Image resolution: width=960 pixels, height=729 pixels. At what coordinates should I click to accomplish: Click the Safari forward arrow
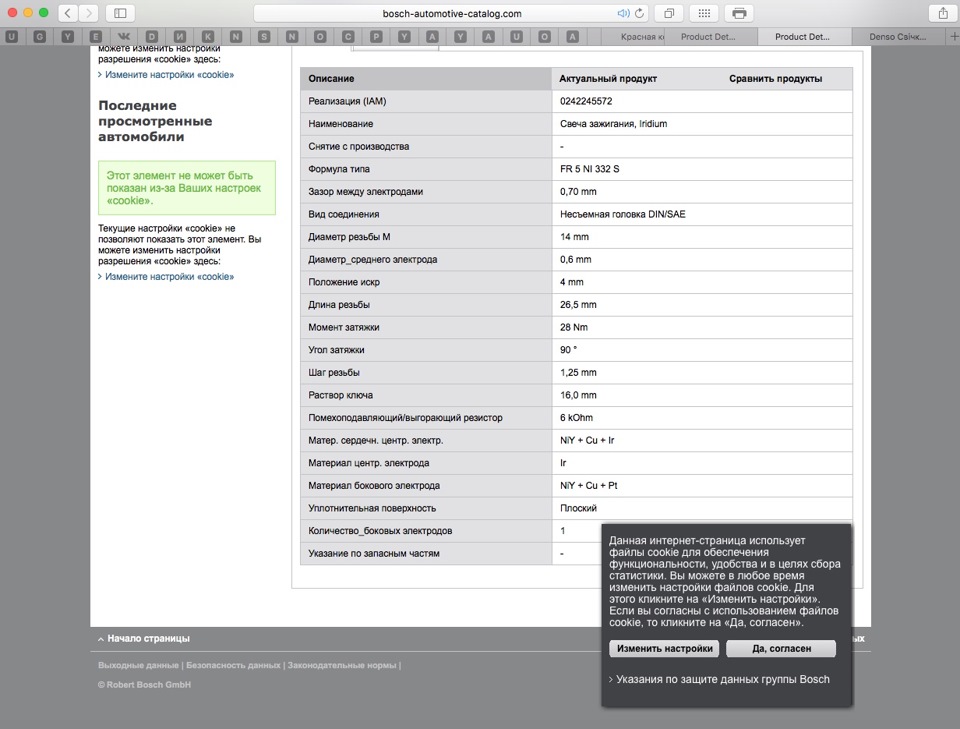pyautogui.click(x=89, y=13)
